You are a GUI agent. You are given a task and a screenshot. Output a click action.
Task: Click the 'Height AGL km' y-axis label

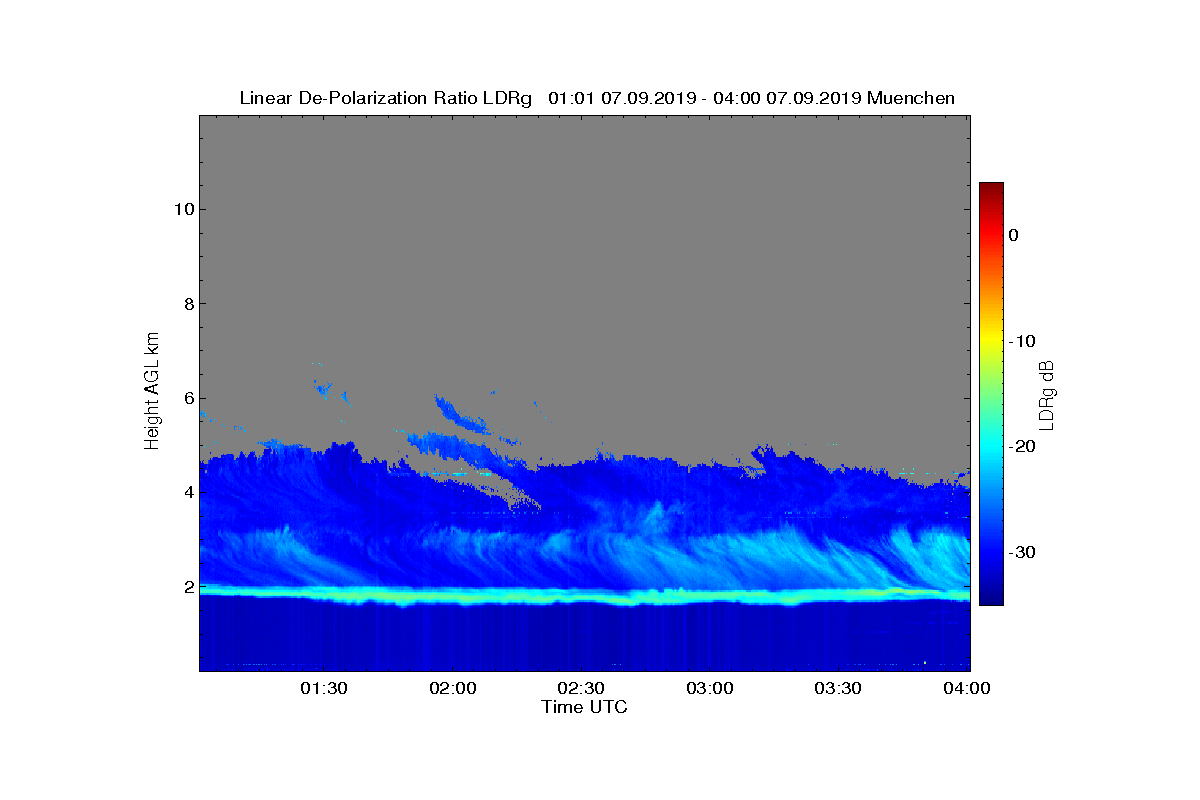coord(152,392)
